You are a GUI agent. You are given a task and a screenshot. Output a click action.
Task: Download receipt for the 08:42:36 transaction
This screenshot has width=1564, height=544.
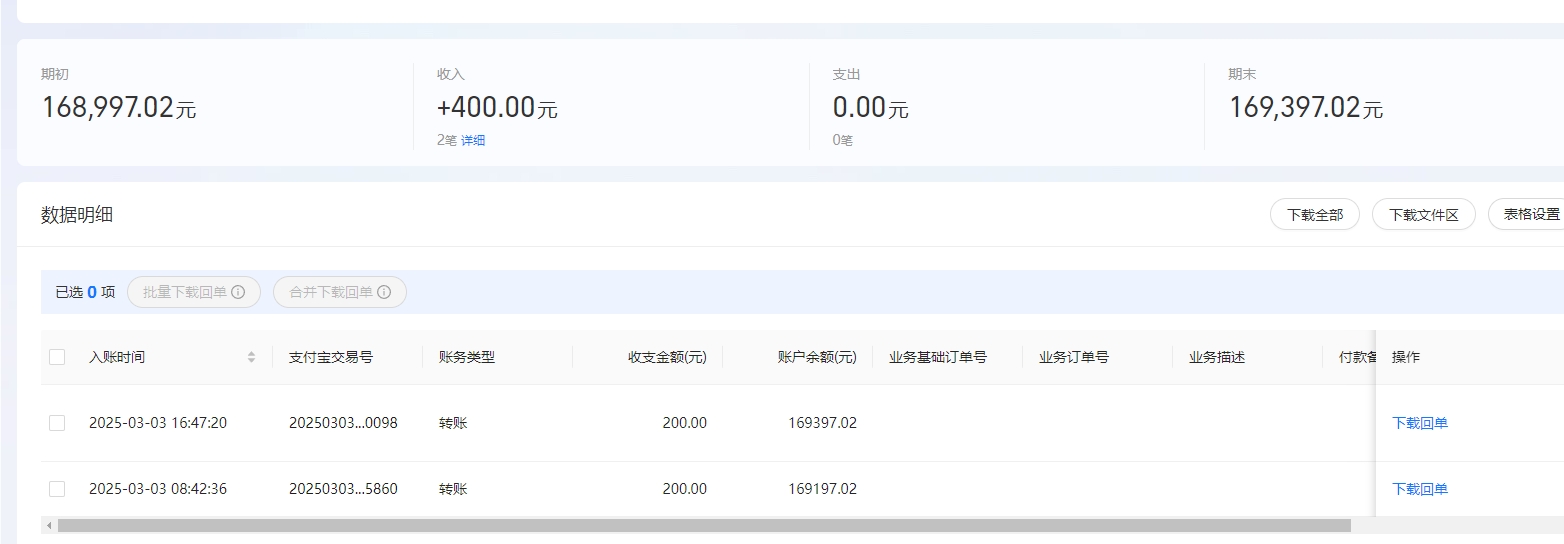[x=1420, y=489]
